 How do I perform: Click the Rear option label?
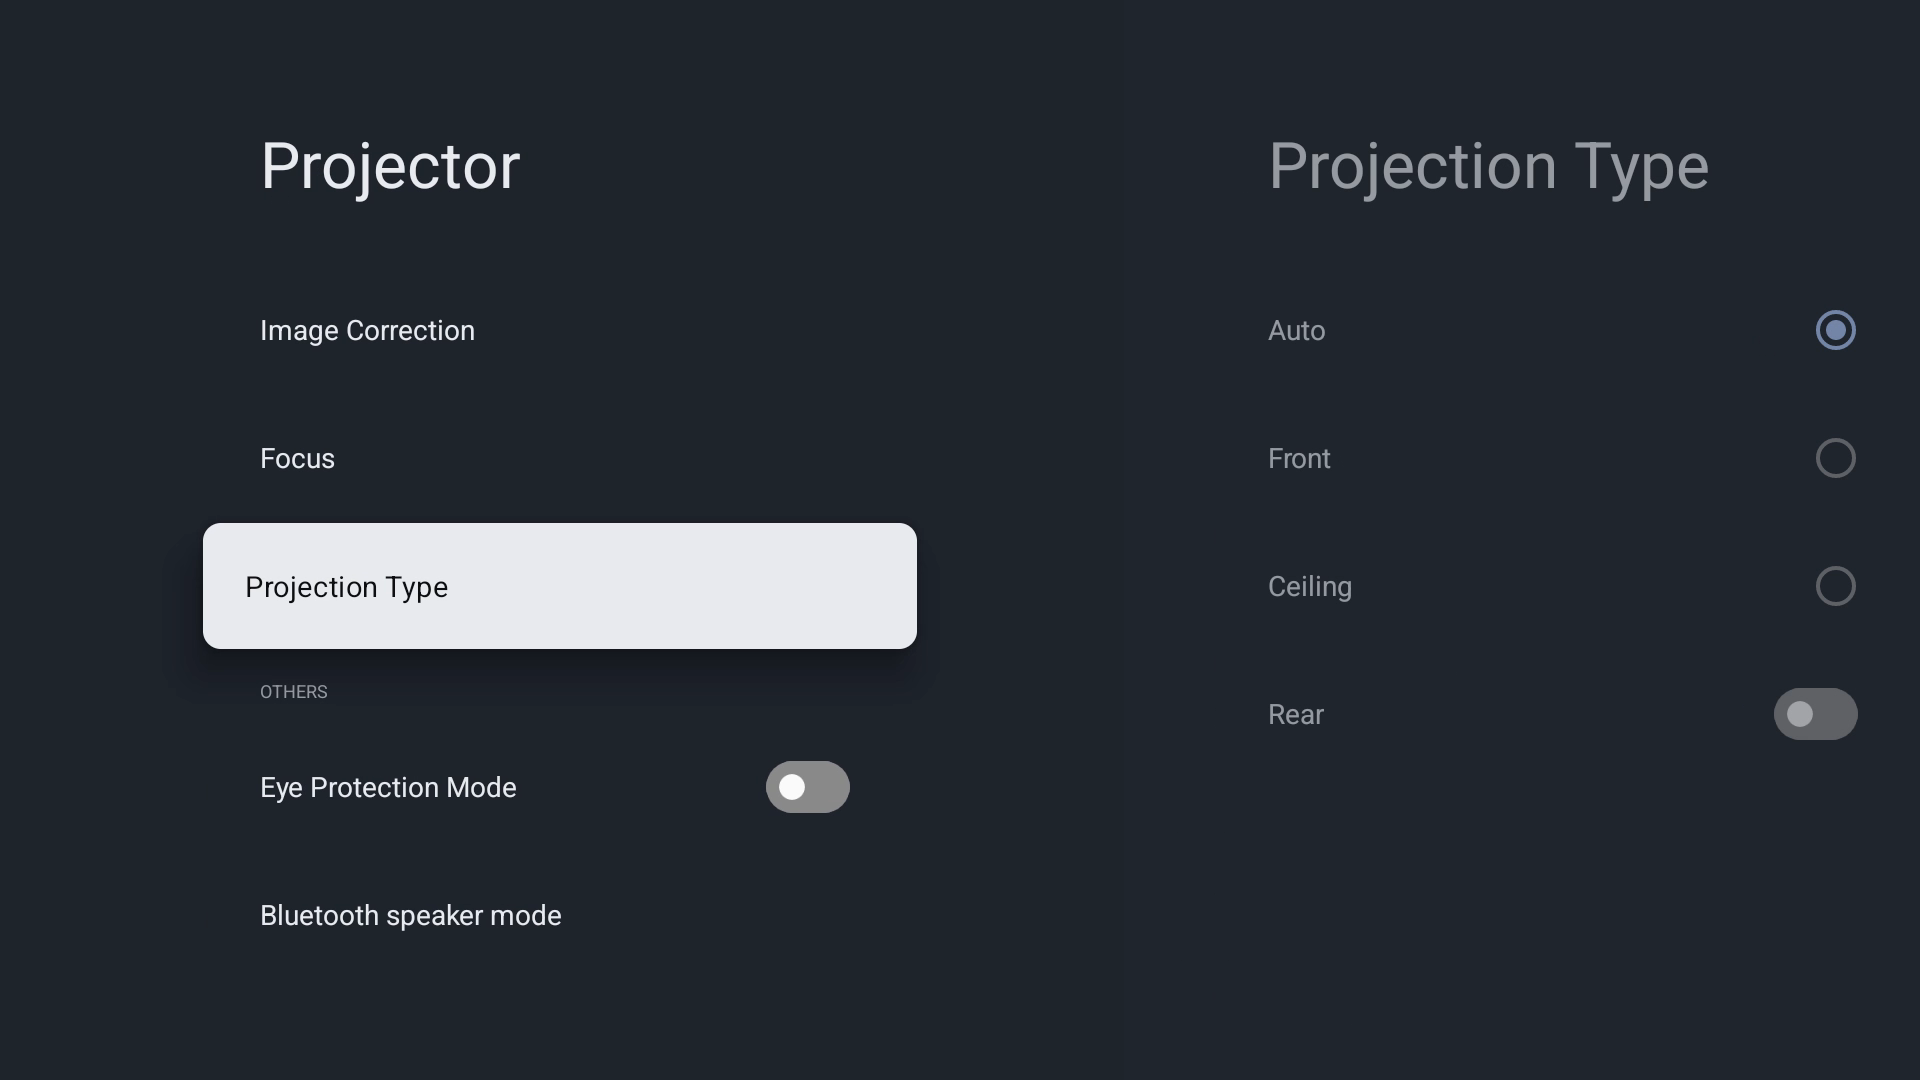[x=1295, y=715]
